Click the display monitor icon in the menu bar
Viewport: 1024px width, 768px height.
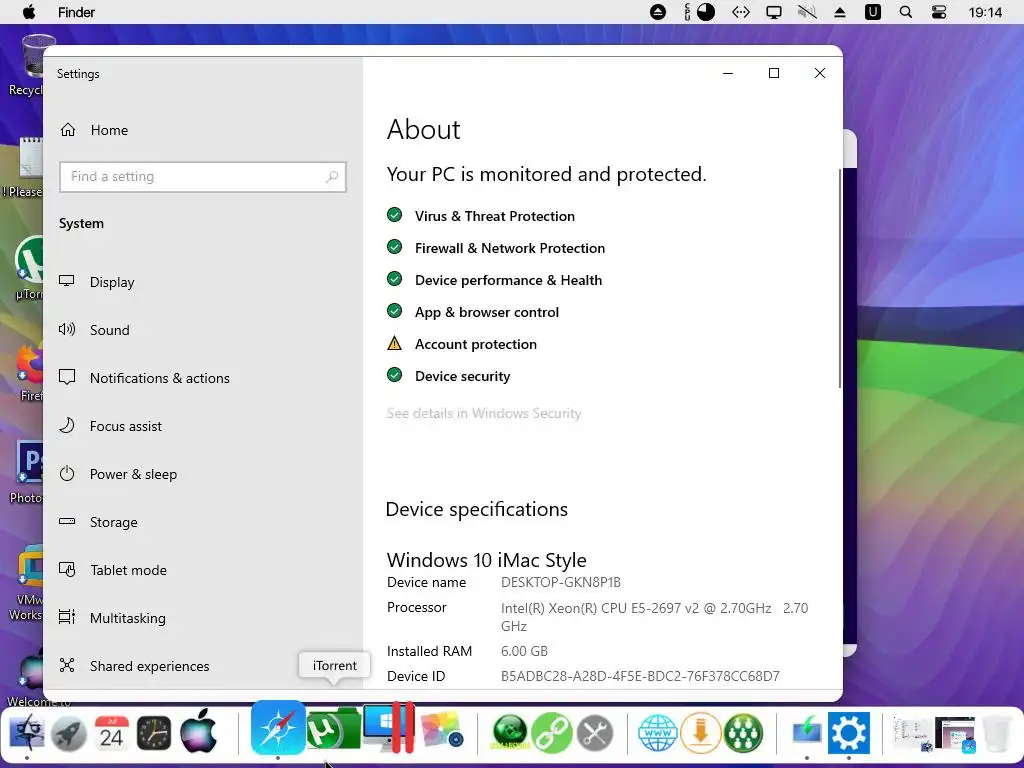(774, 12)
